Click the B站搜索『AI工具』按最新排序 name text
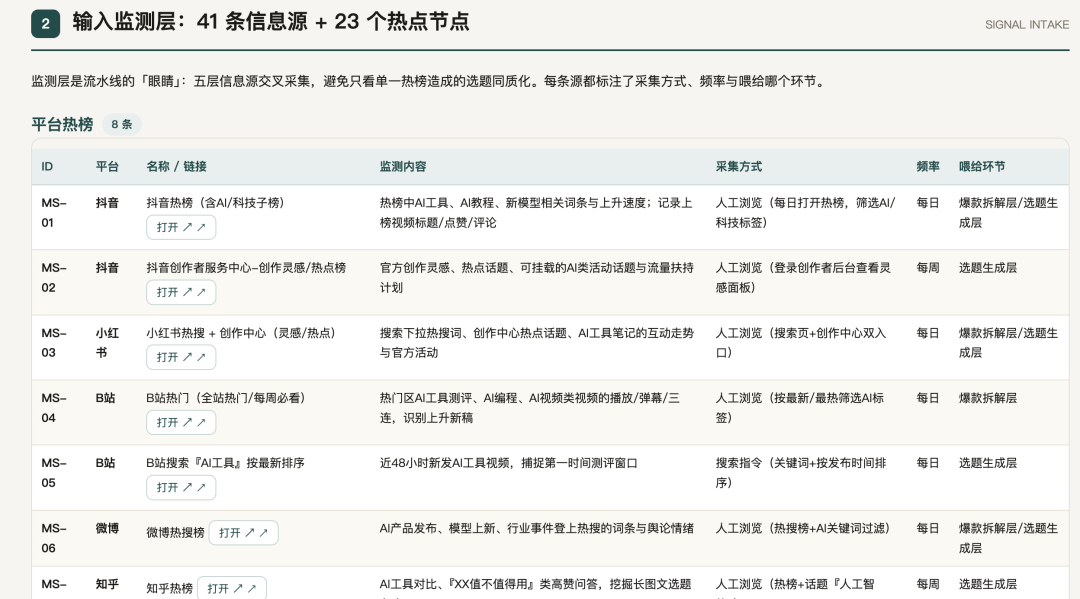The width and height of the screenshot is (1080, 599). [x=225, y=463]
